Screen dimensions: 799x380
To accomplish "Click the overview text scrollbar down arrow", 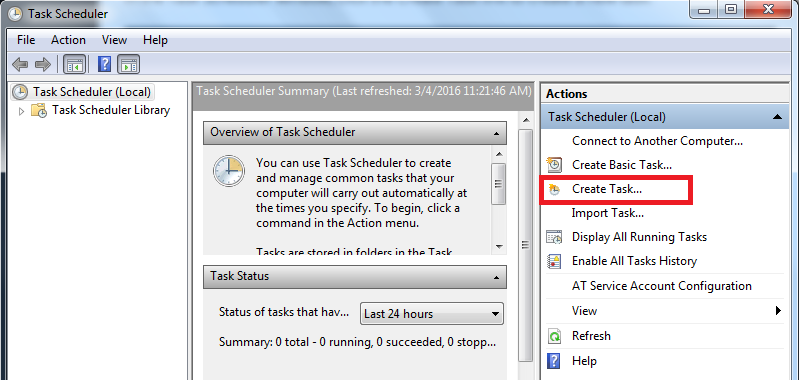I will click(x=499, y=246).
